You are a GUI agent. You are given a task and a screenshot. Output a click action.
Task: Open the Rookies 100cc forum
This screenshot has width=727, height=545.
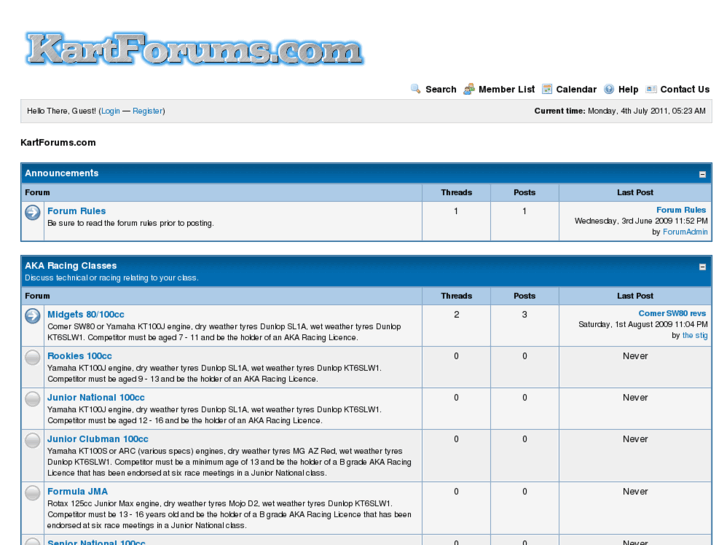click(79, 356)
